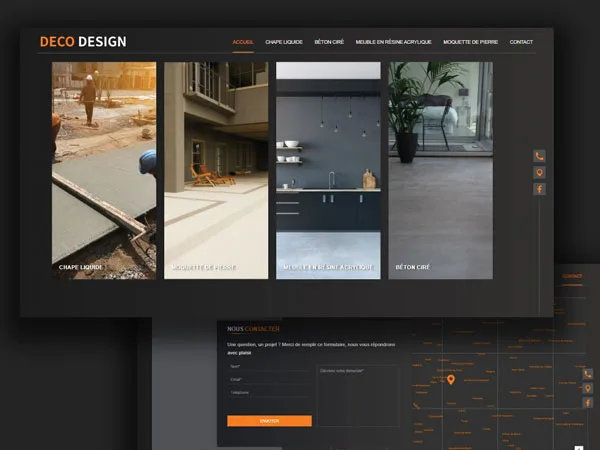The height and width of the screenshot is (450, 600).
Task: Click the message textarea in the contact form
Action: [358, 396]
